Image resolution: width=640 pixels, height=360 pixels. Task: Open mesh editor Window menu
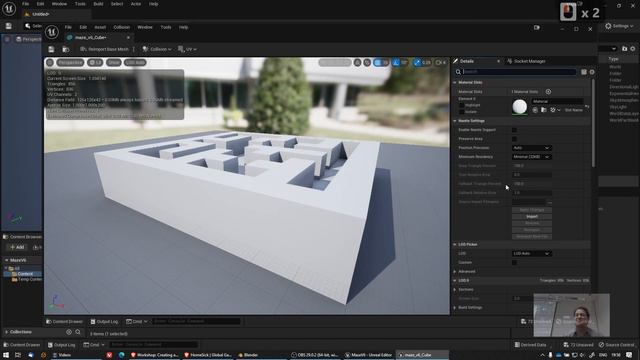(145, 27)
